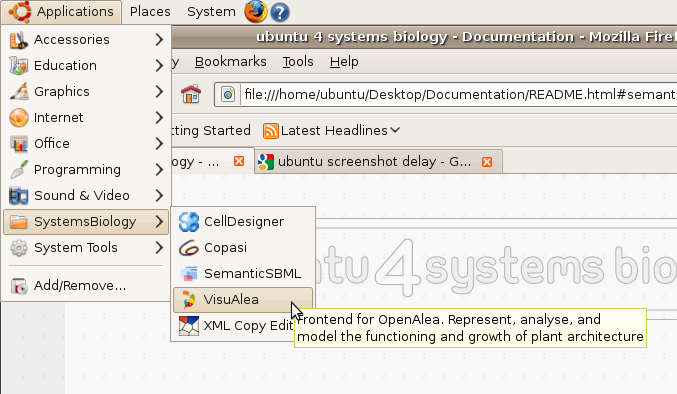Viewport: 677px width, 394px height.
Task: Open the Help icon in the top panel
Action: tap(280, 12)
